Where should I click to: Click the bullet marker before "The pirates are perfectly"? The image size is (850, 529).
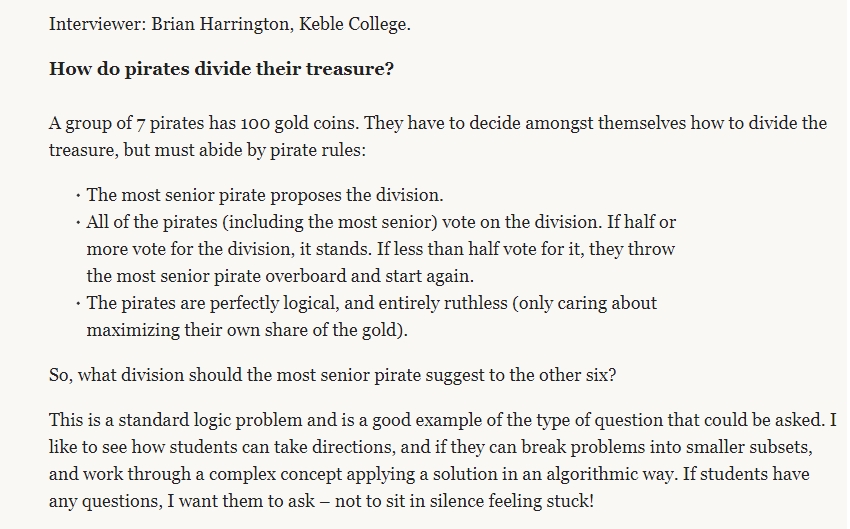pyautogui.click(x=77, y=304)
